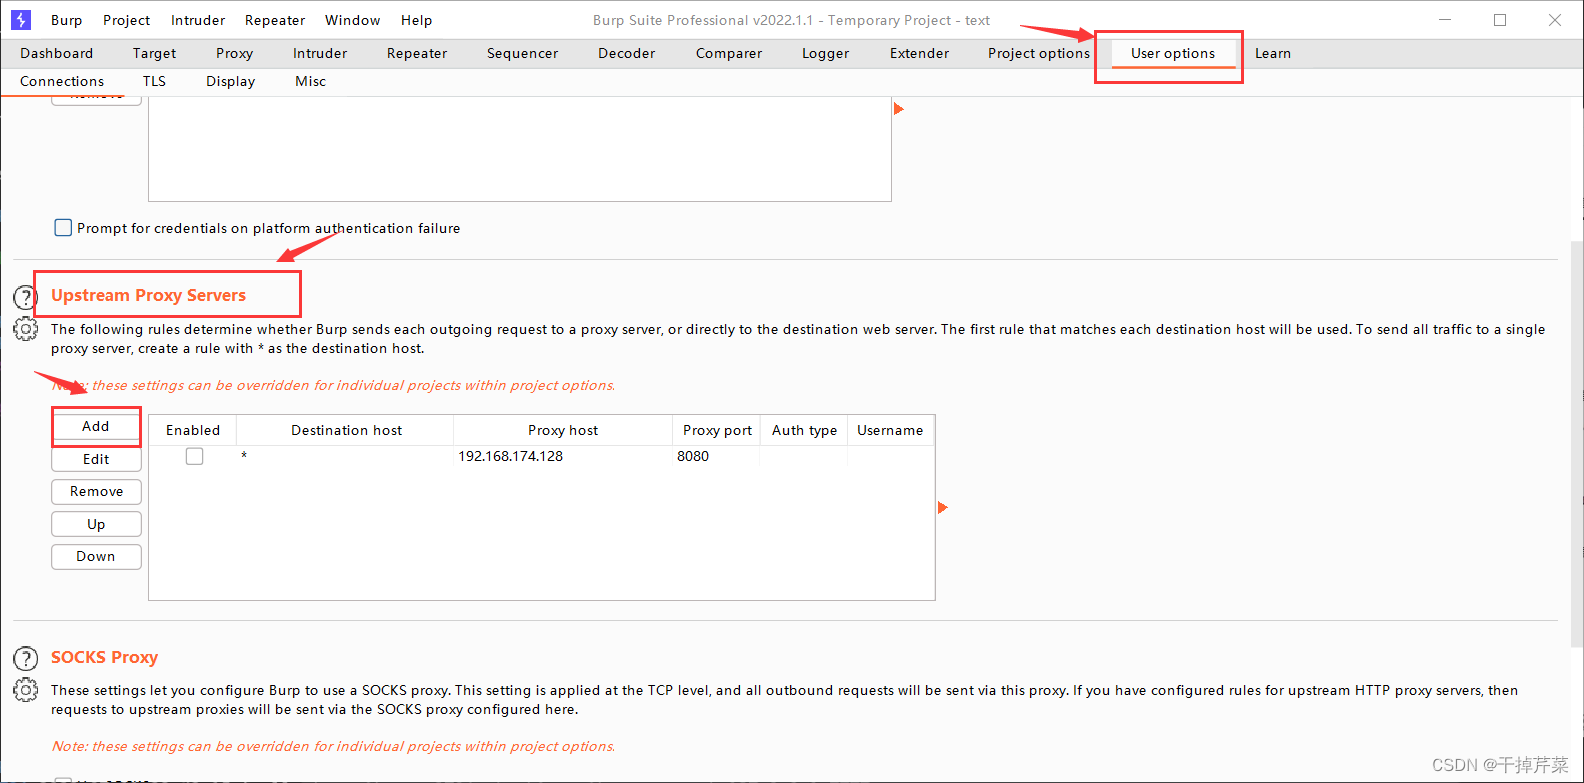Open the Intruder menu in the menu bar

pyautogui.click(x=198, y=20)
